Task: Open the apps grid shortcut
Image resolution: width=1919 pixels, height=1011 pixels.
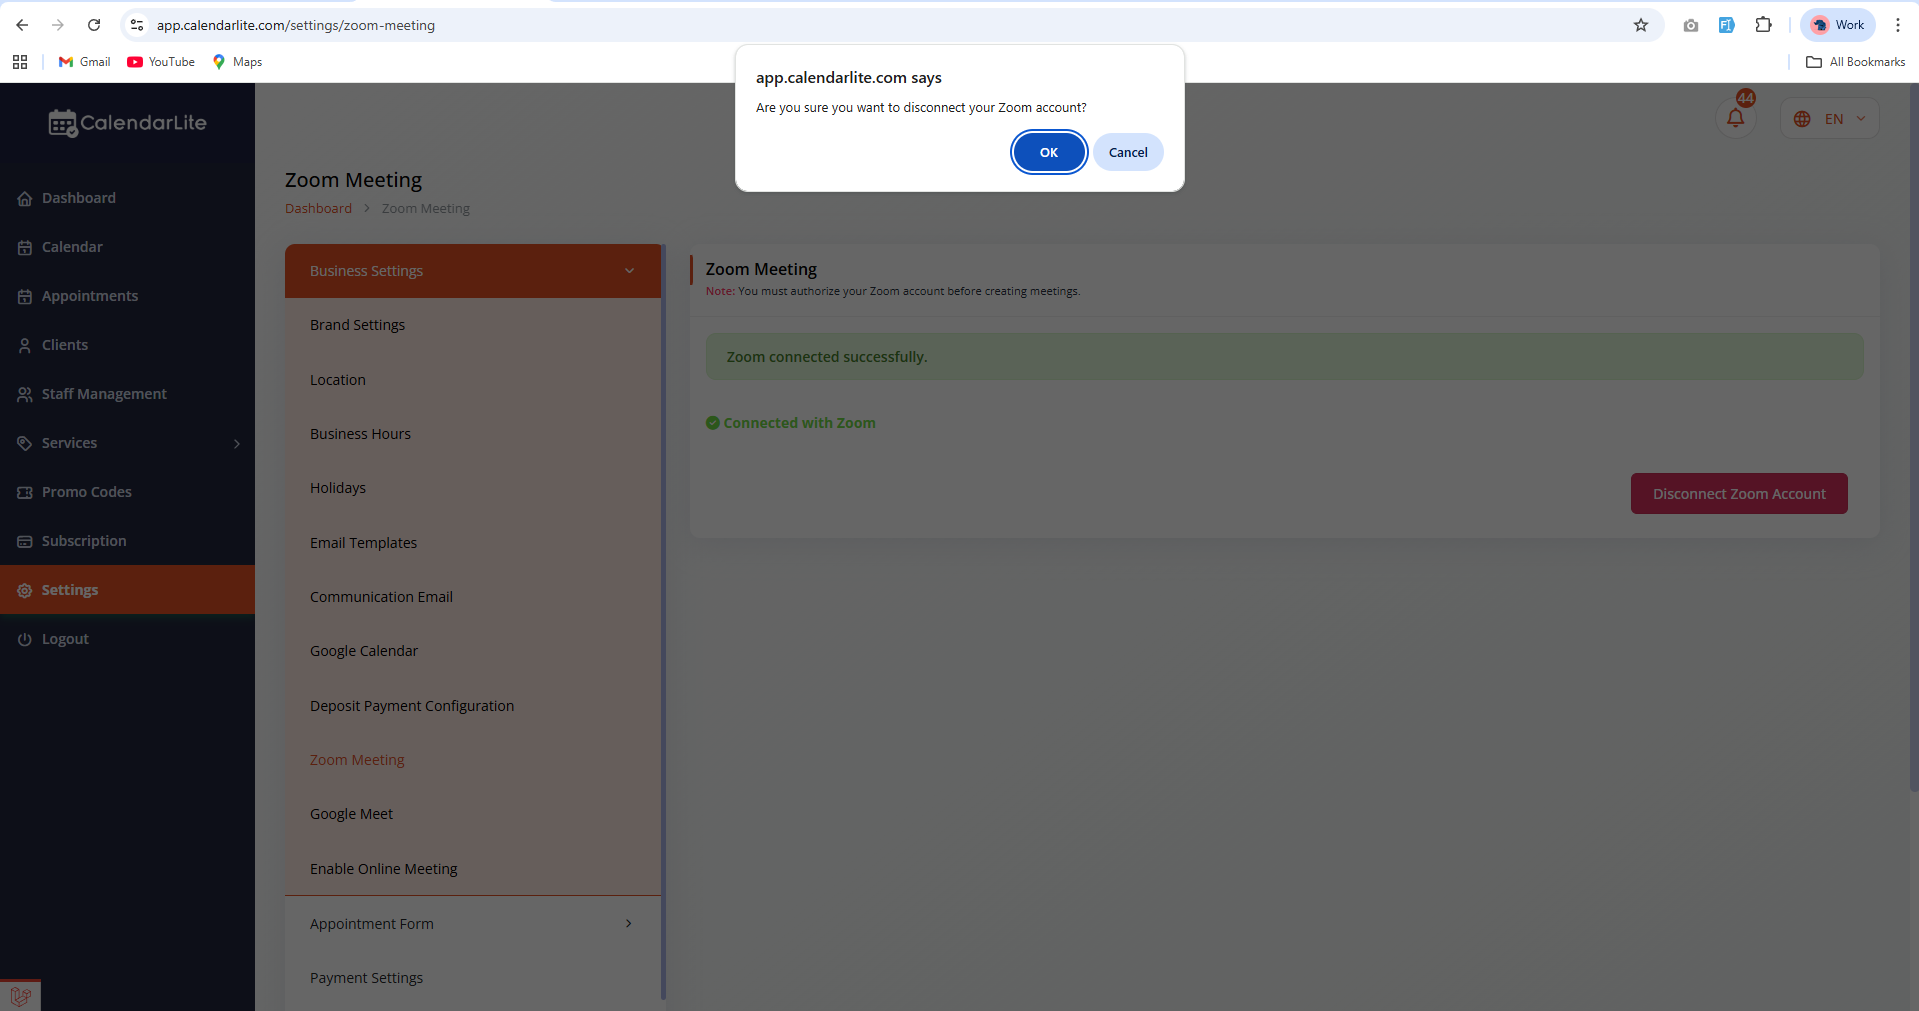Action: (x=20, y=62)
